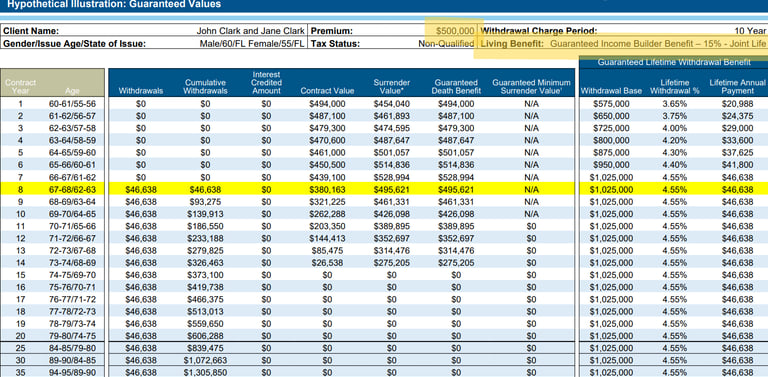Click the $380,163 contract value cell
The image size is (768, 377).
coord(327,189)
